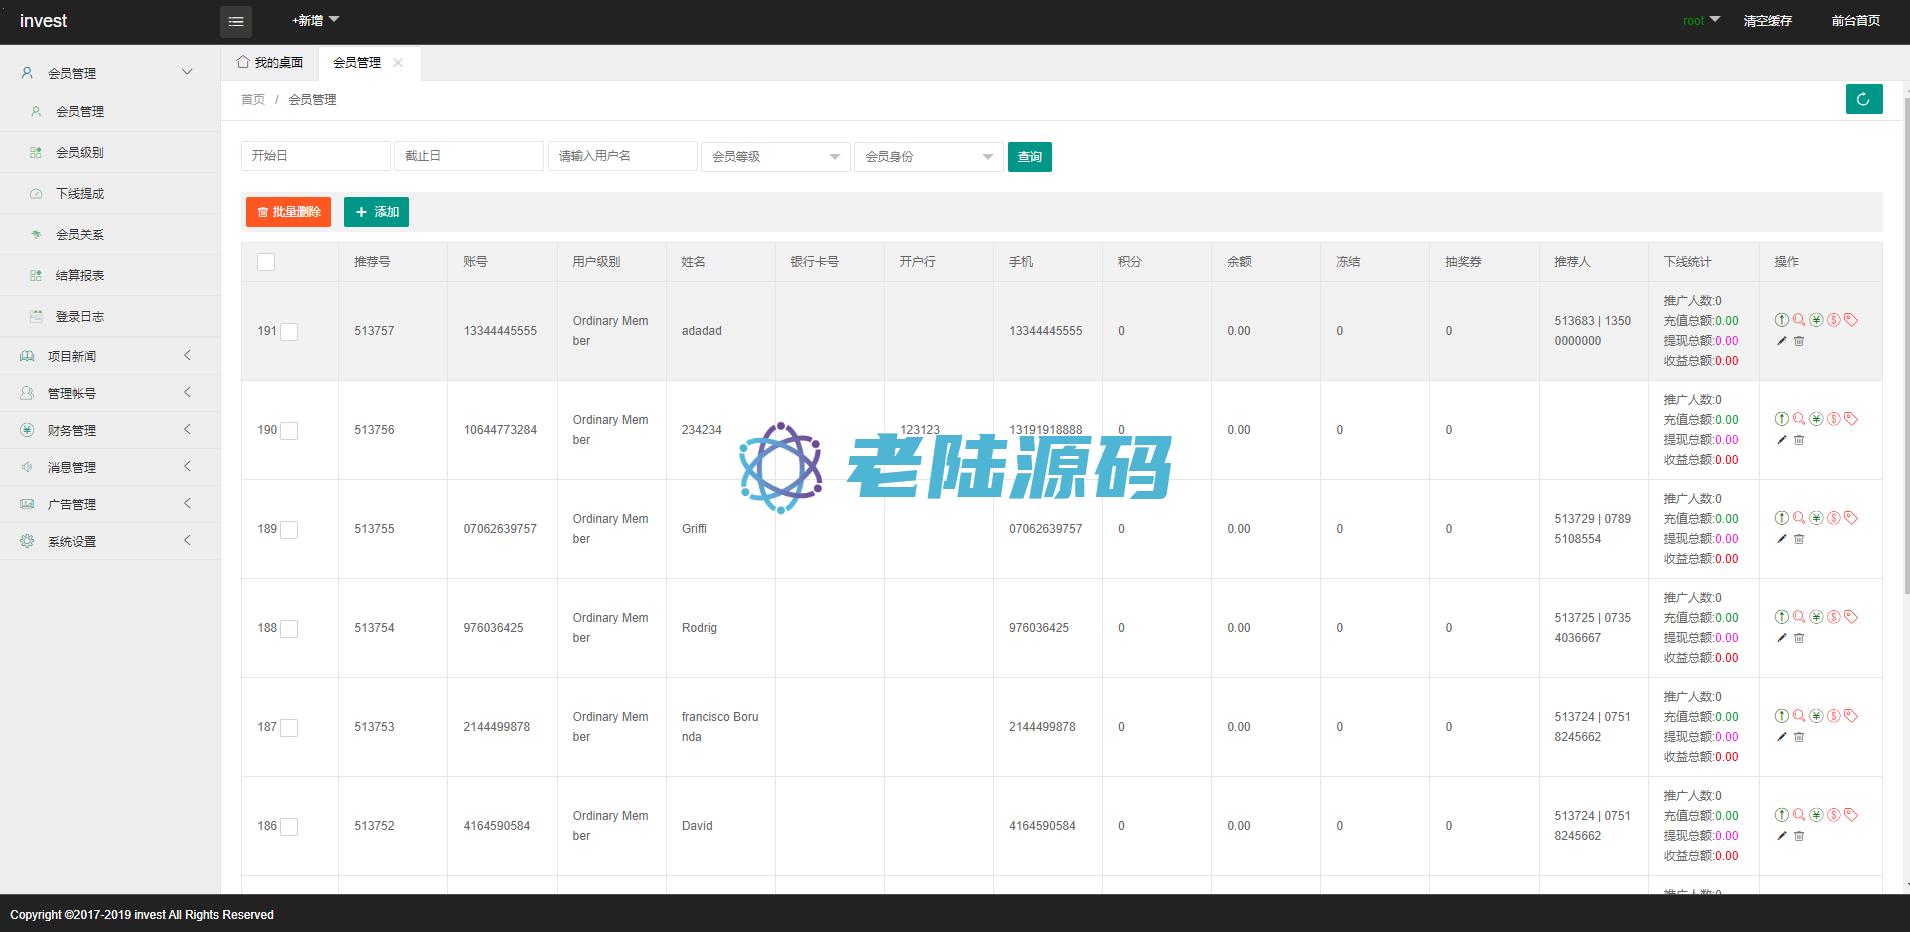Click pencil edit icon for member 513757
This screenshot has width=1910, height=932.
[1781, 341]
